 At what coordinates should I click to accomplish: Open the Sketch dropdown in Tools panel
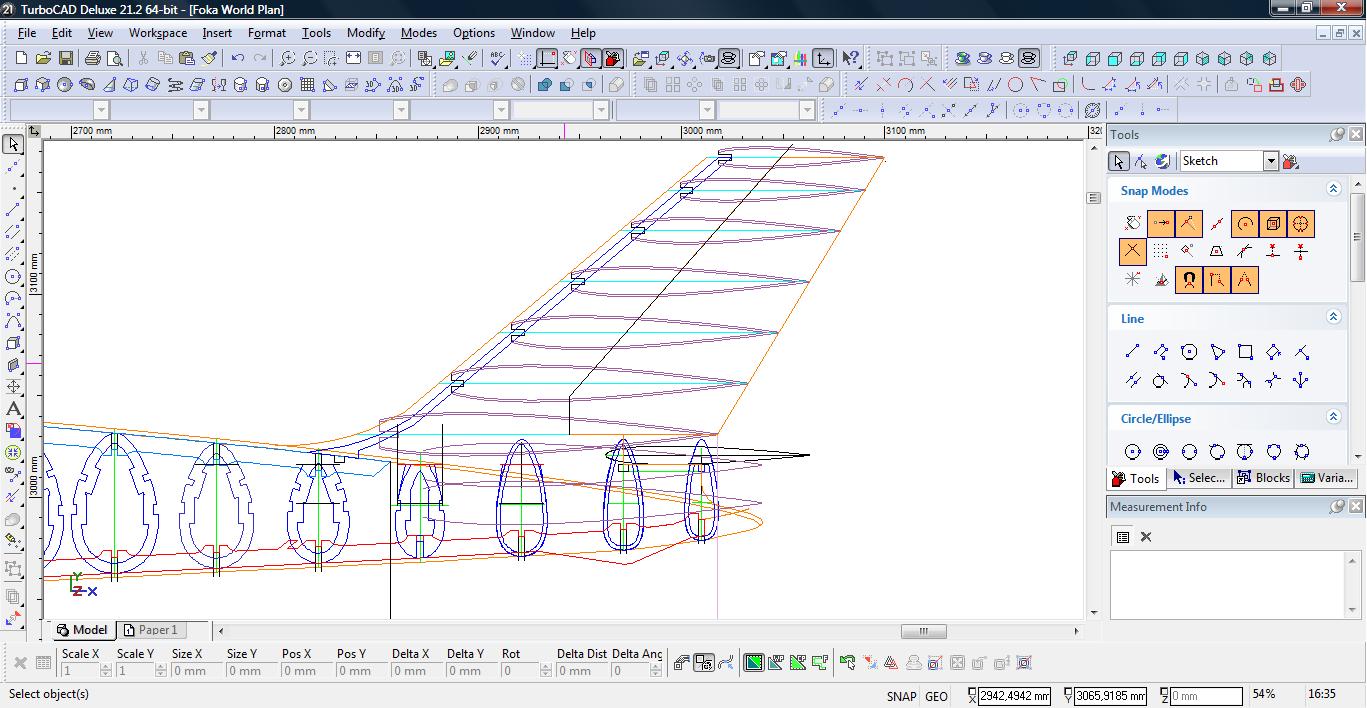pos(1270,161)
